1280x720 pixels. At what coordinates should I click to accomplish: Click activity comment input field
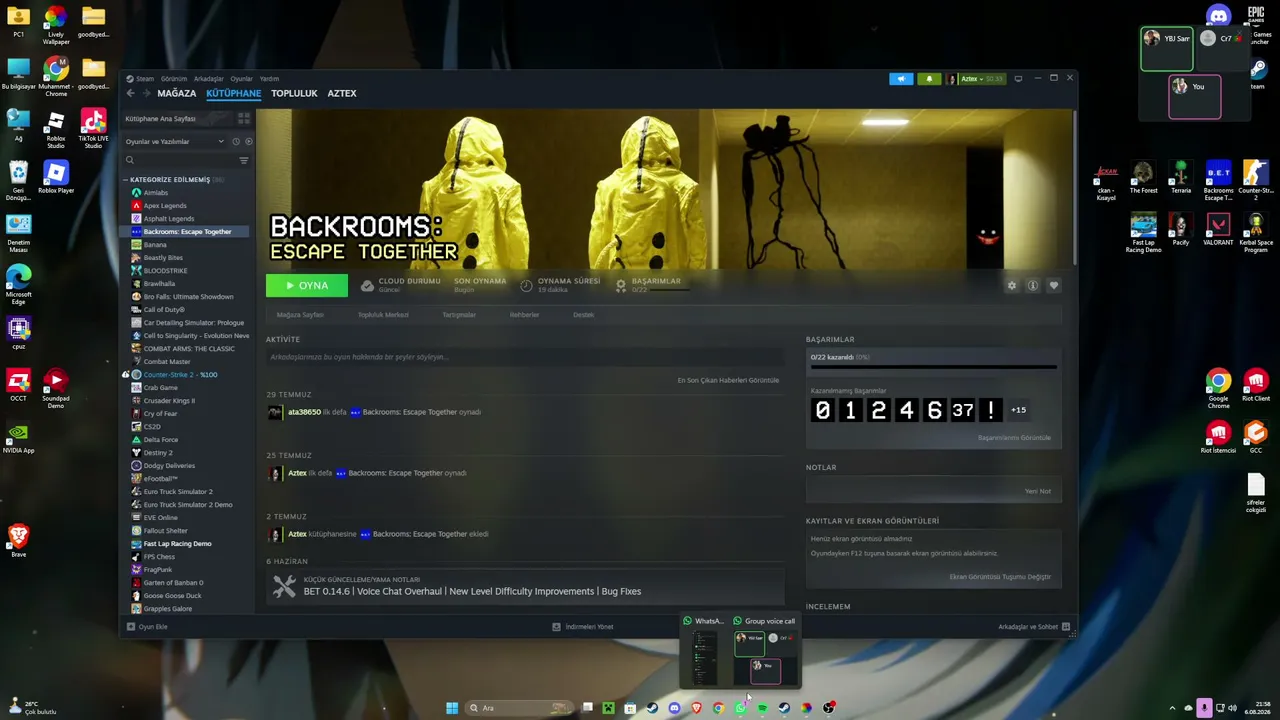[525, 357]
